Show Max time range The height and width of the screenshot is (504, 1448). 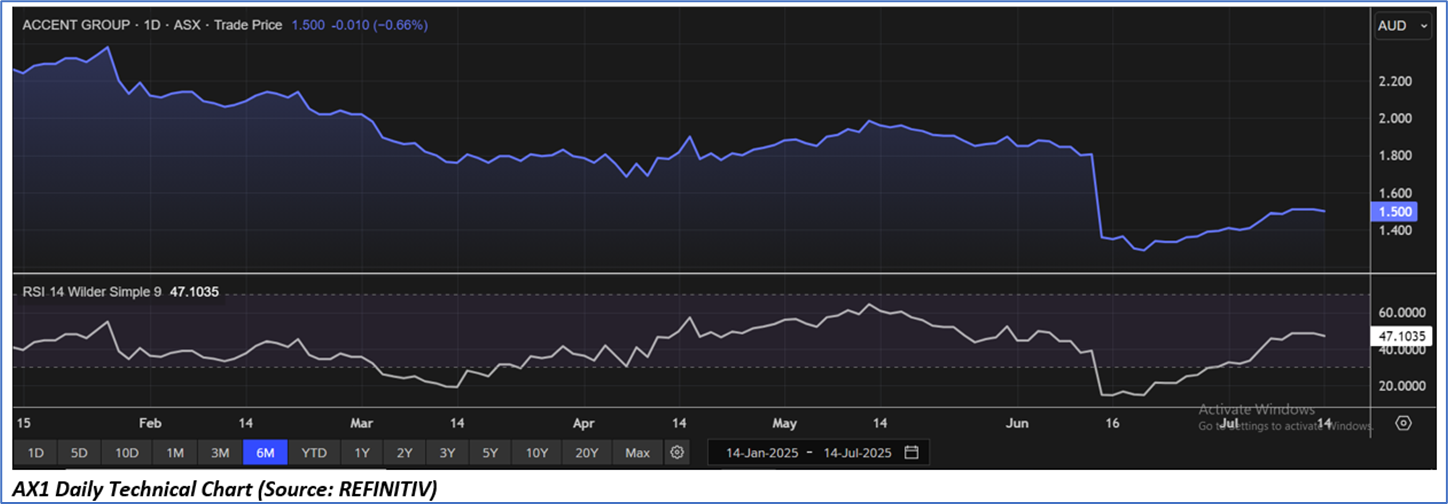637,453
